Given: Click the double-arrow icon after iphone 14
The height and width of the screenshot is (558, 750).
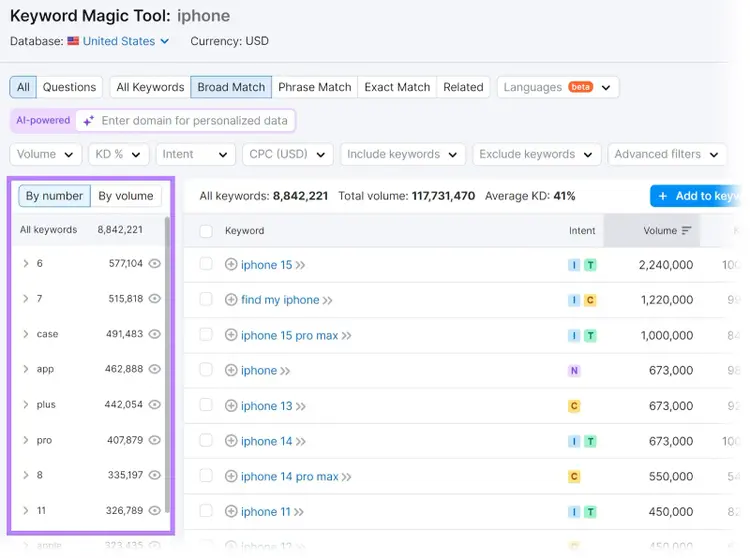Looking at the screenshot, I should coord(300,441).
